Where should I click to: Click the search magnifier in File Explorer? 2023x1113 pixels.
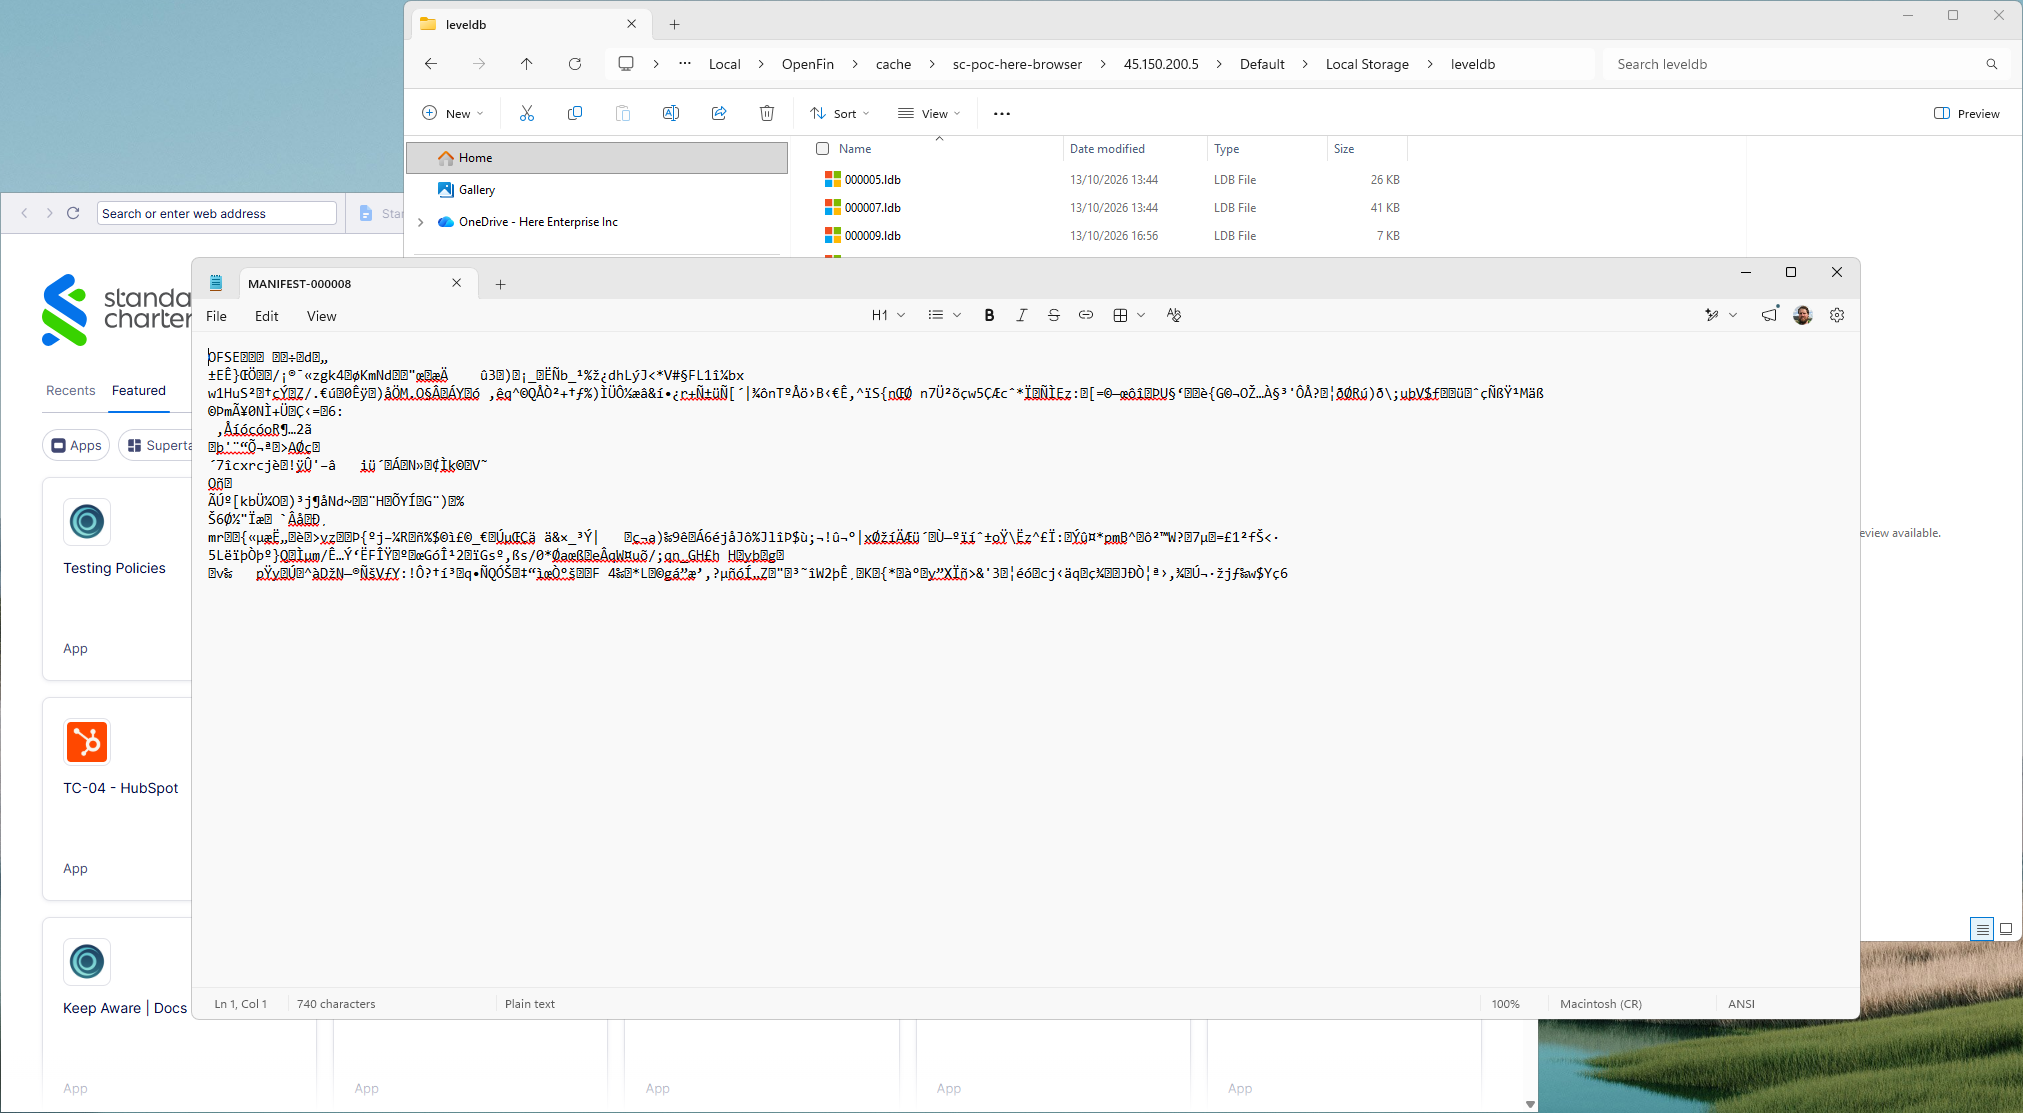pyautogui.click(x=1992, y=64)
